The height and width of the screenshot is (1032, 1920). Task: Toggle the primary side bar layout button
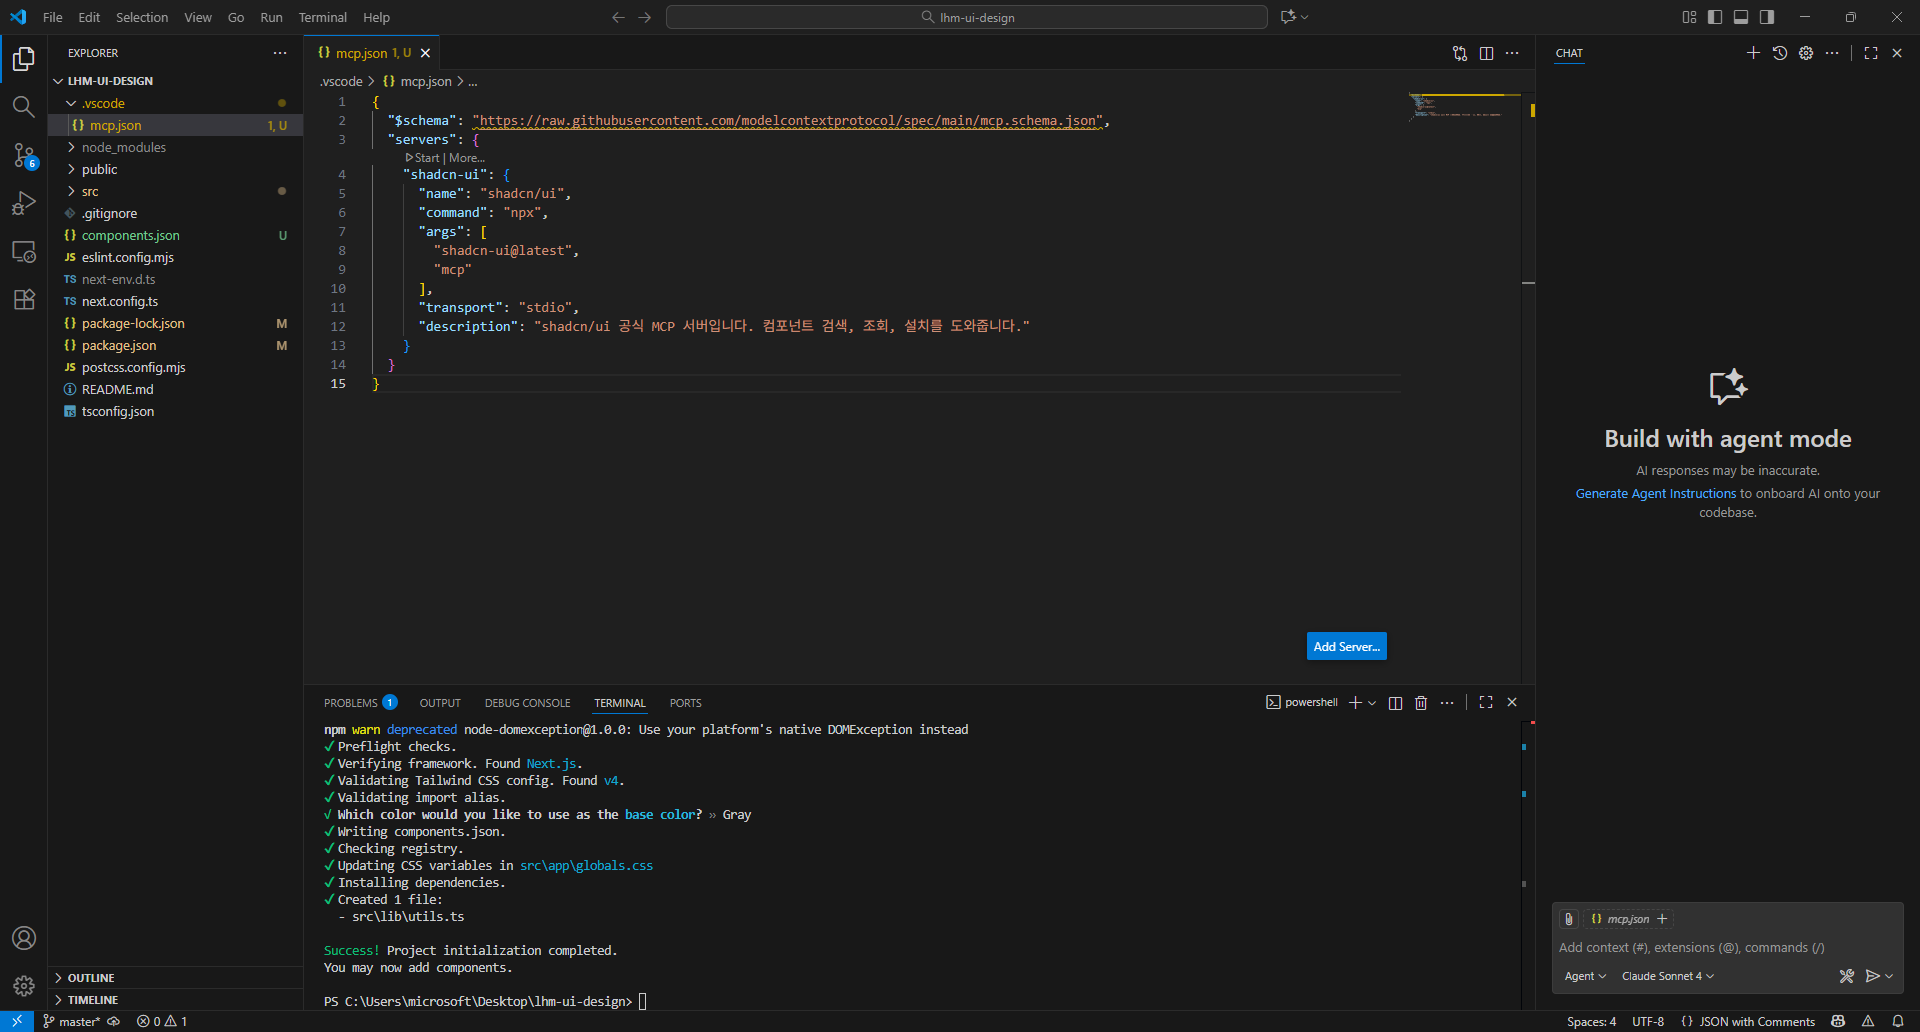click(x=1715, y=17)
